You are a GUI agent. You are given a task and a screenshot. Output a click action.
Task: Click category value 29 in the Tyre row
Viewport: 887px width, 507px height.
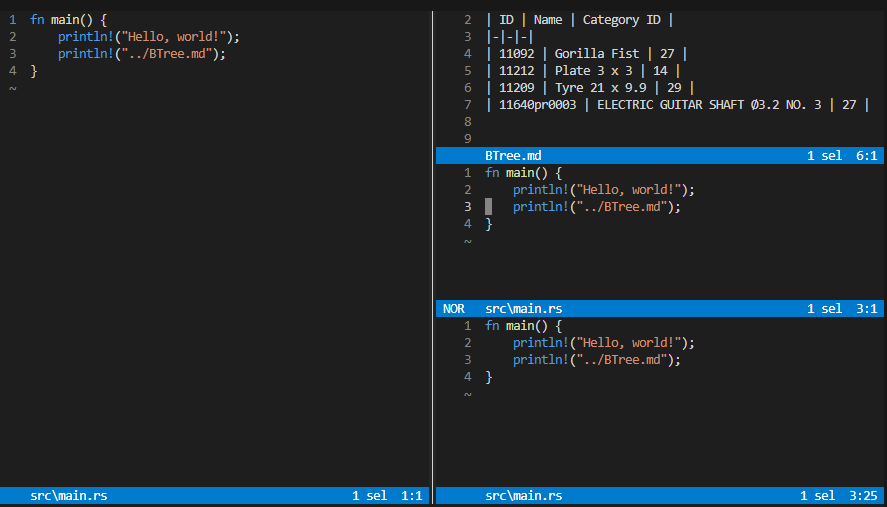(x=674, y=88)
